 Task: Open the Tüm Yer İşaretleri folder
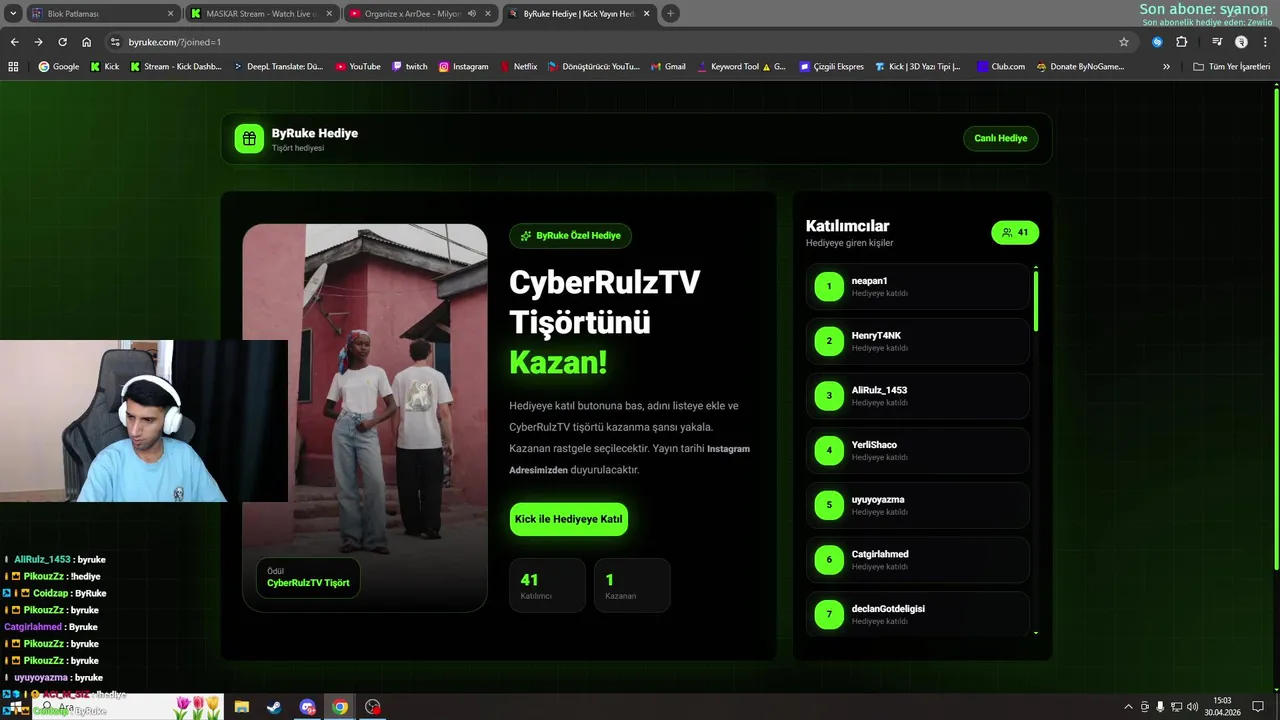coord(1231,67)
